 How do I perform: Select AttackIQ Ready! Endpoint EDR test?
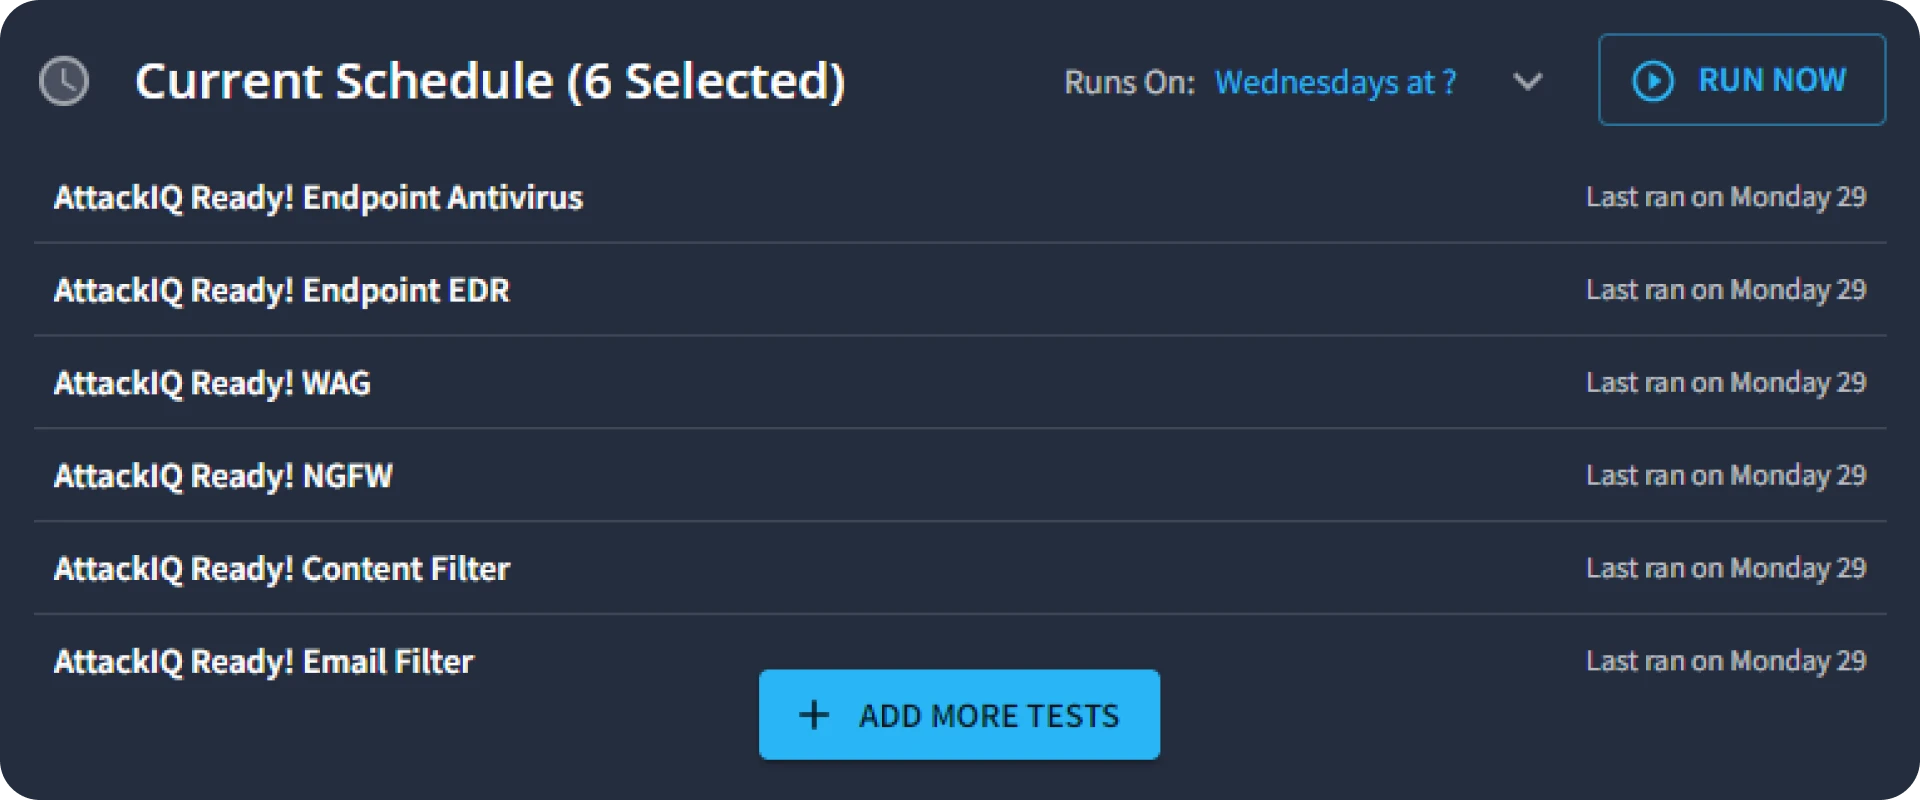click(x=282, y=291)
